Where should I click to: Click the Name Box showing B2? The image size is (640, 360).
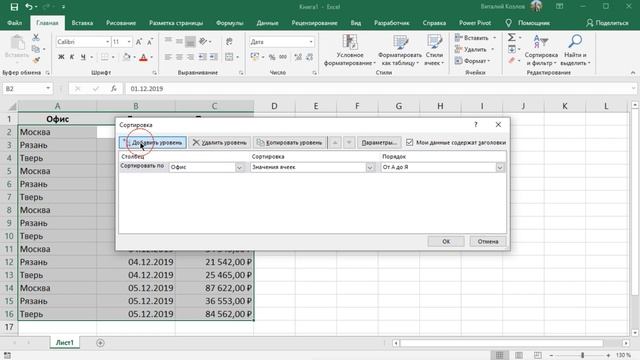tap(23, 89)
